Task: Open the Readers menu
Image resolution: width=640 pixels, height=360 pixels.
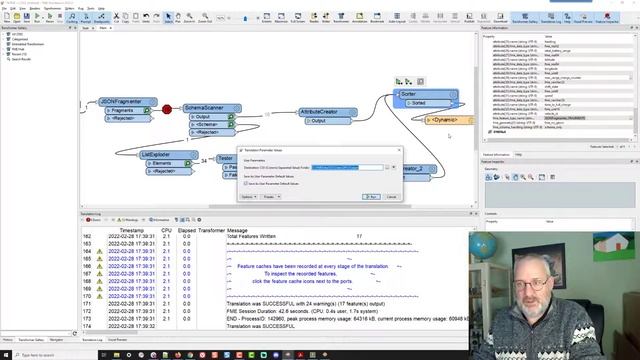Action: pos(35,8)
